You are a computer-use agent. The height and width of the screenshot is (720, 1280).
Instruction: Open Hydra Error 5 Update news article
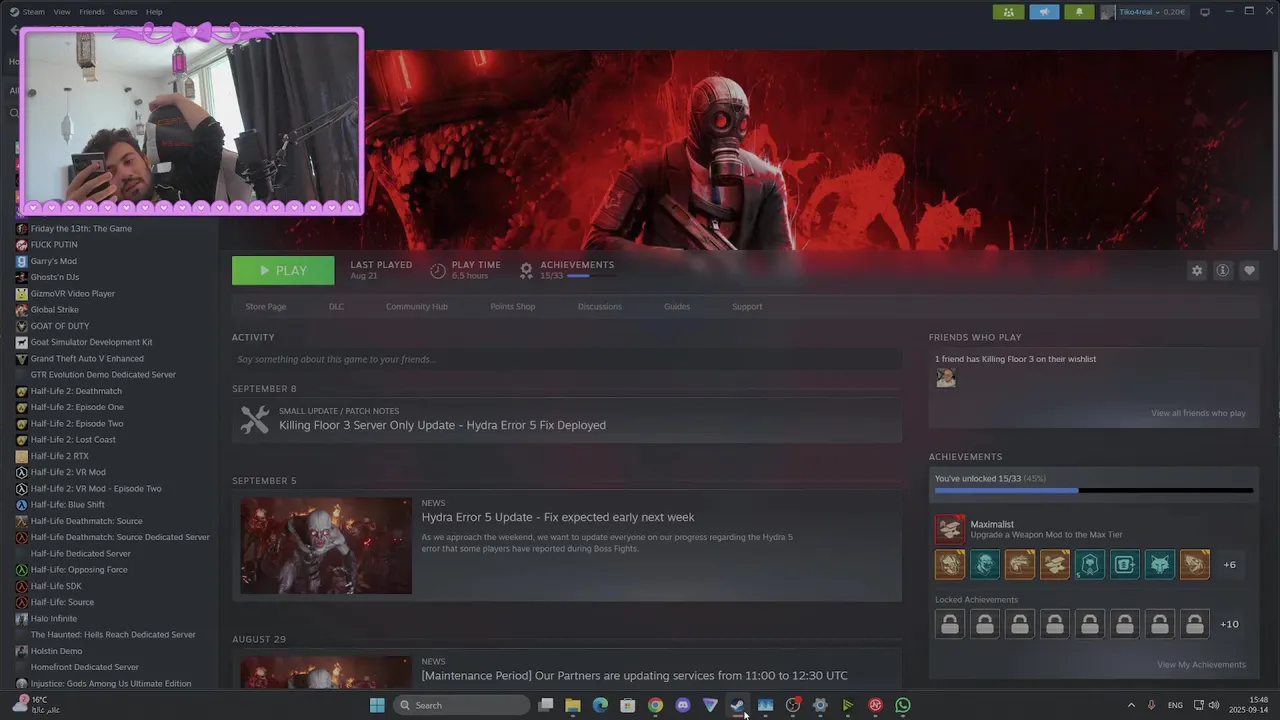(558, 517)
